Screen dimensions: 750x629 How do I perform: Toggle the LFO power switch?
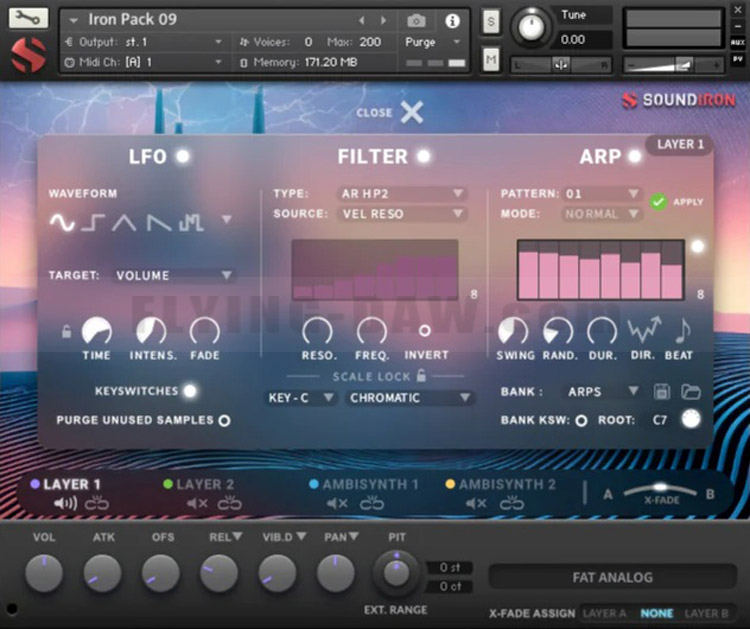183,157
